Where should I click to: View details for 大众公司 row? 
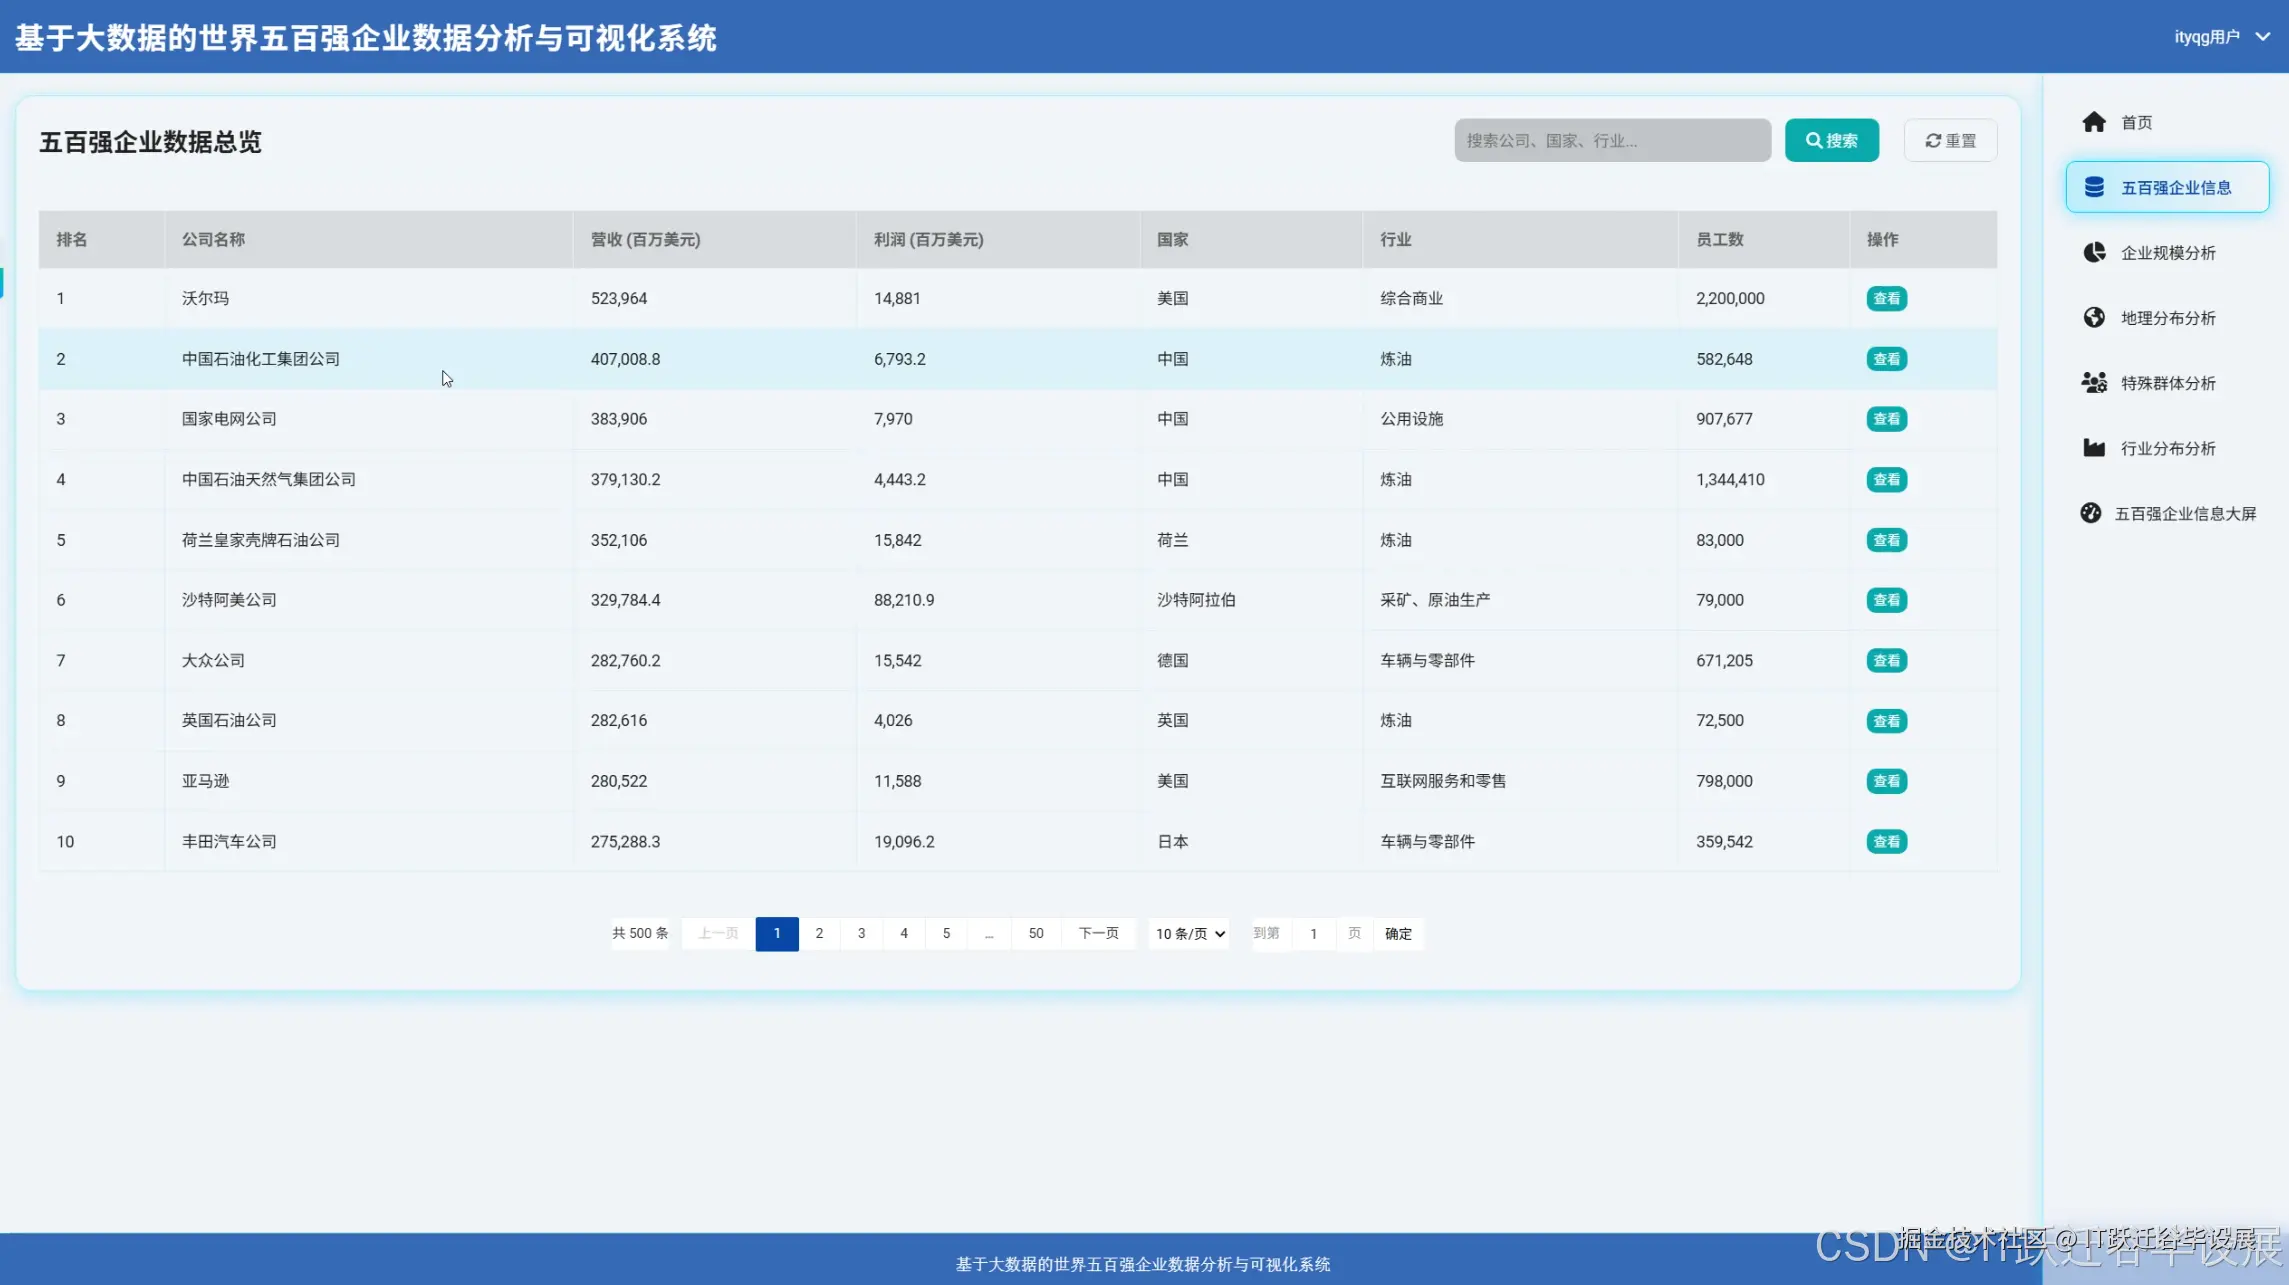(1886, 660)
